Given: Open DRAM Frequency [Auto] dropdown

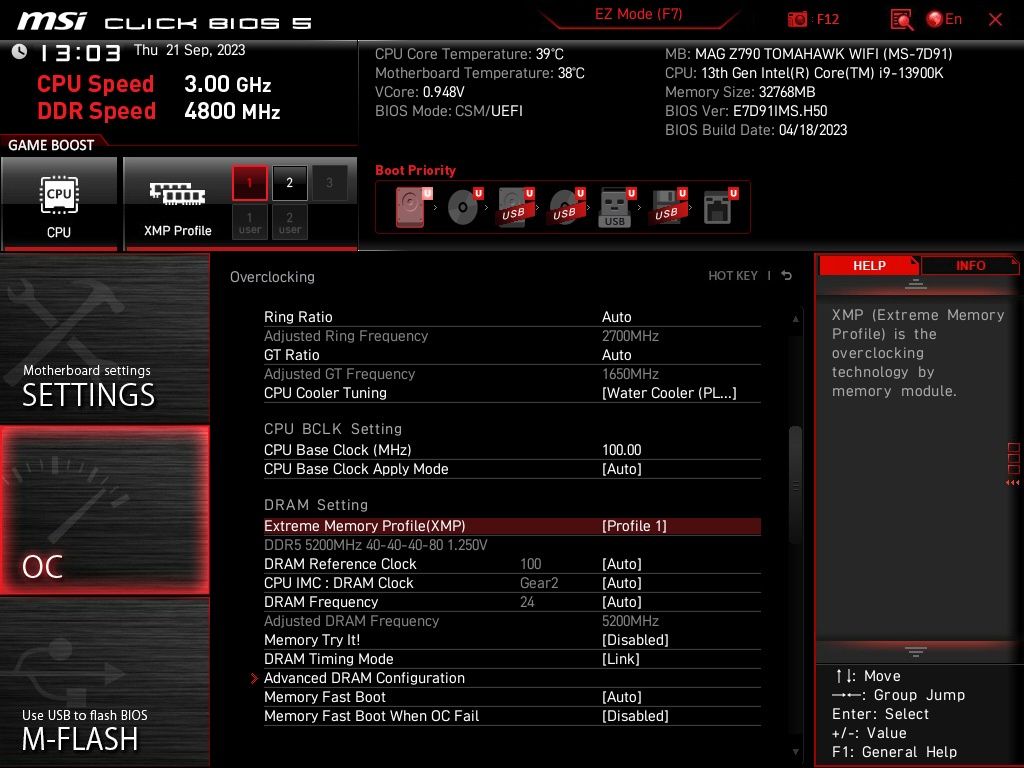Looking at the screenshot, I should pyautogui.click(x=622, y=601).
